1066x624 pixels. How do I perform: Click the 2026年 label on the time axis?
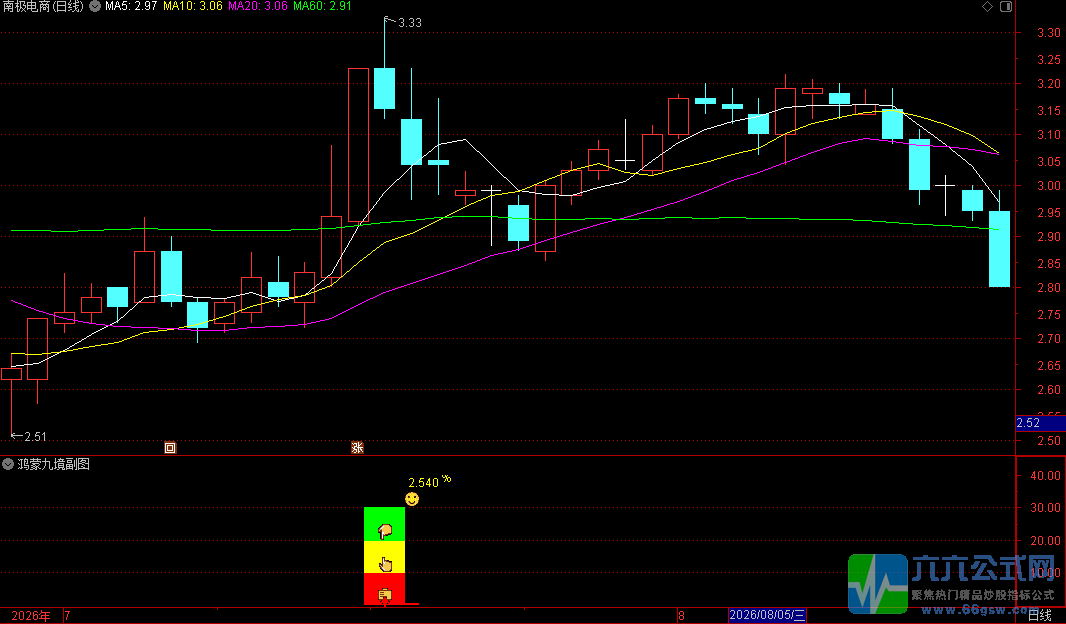point(31,616)
